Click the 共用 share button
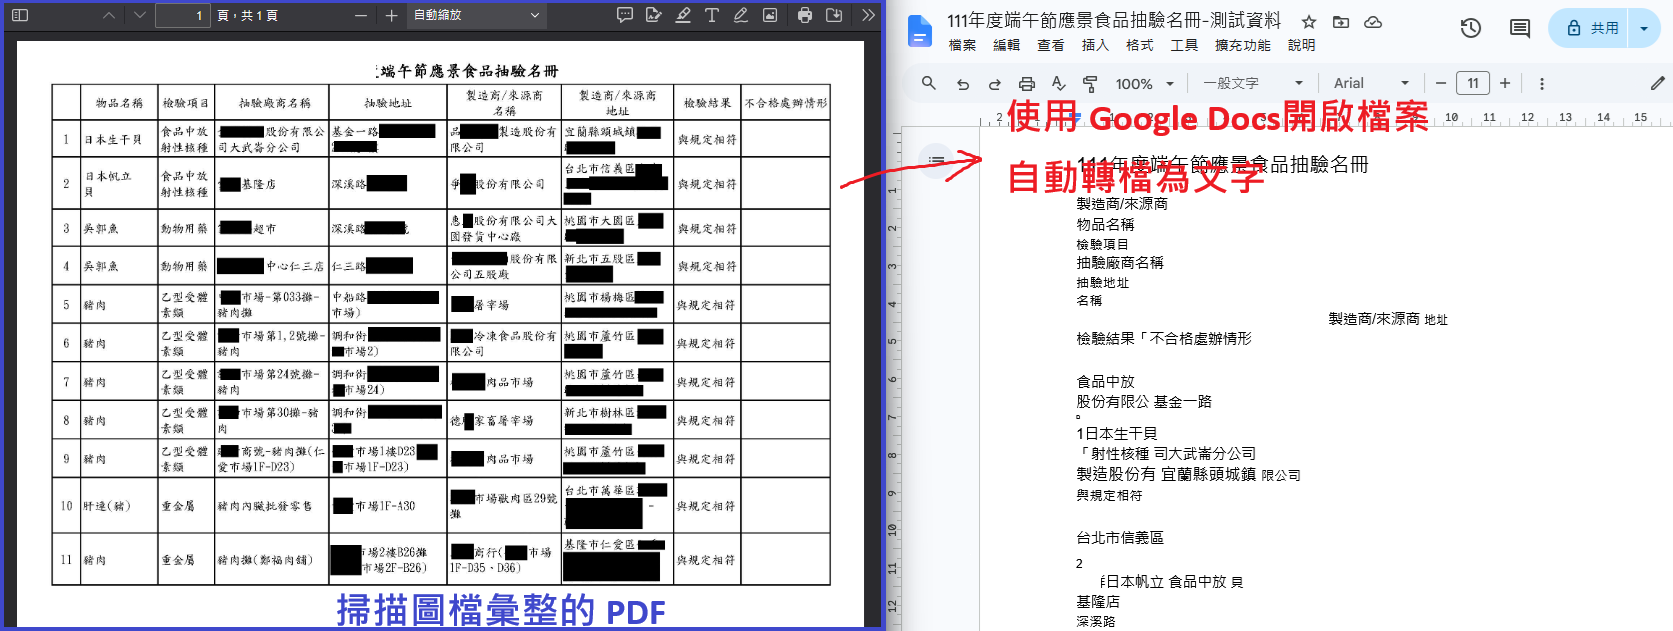 pos(1591,28)
